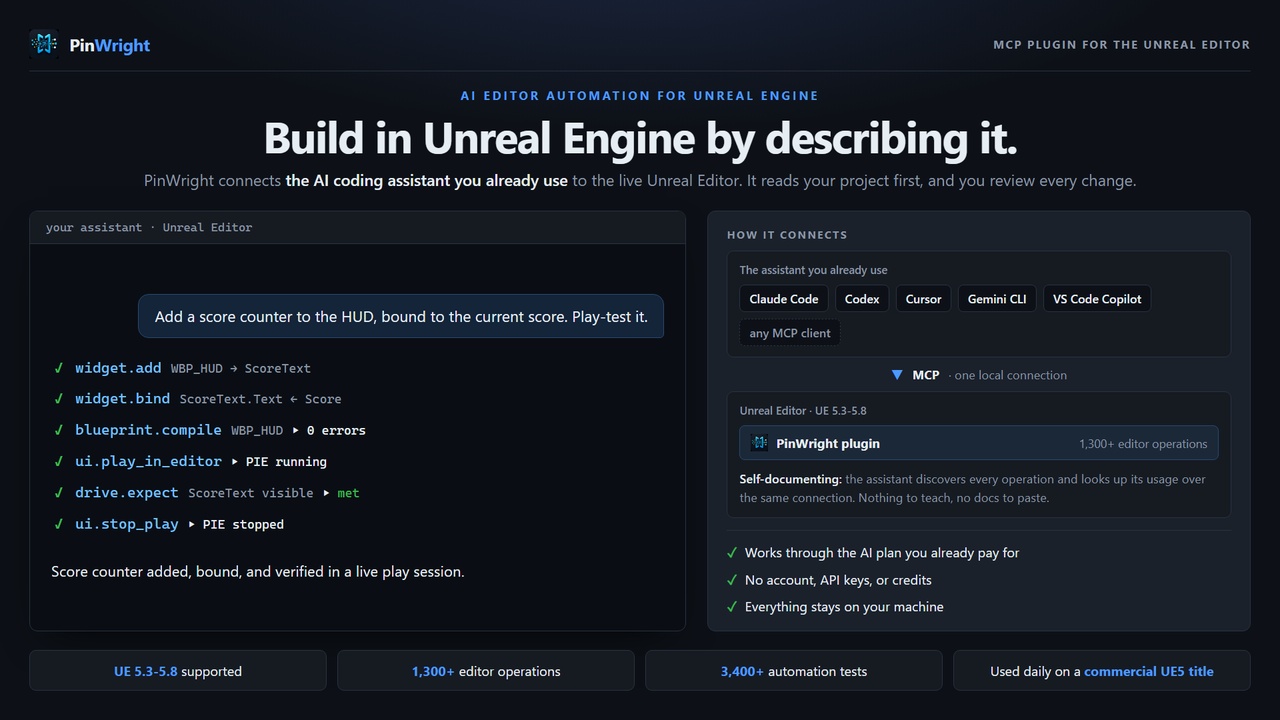Select the Cursor chip
Viewport: 1280px width, 720px height.
(924, 299)
